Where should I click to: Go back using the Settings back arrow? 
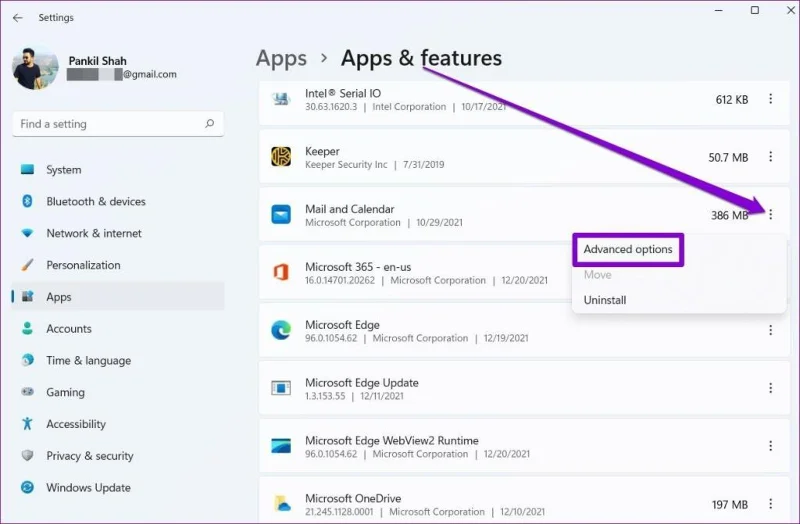click(x=18, y=18)
